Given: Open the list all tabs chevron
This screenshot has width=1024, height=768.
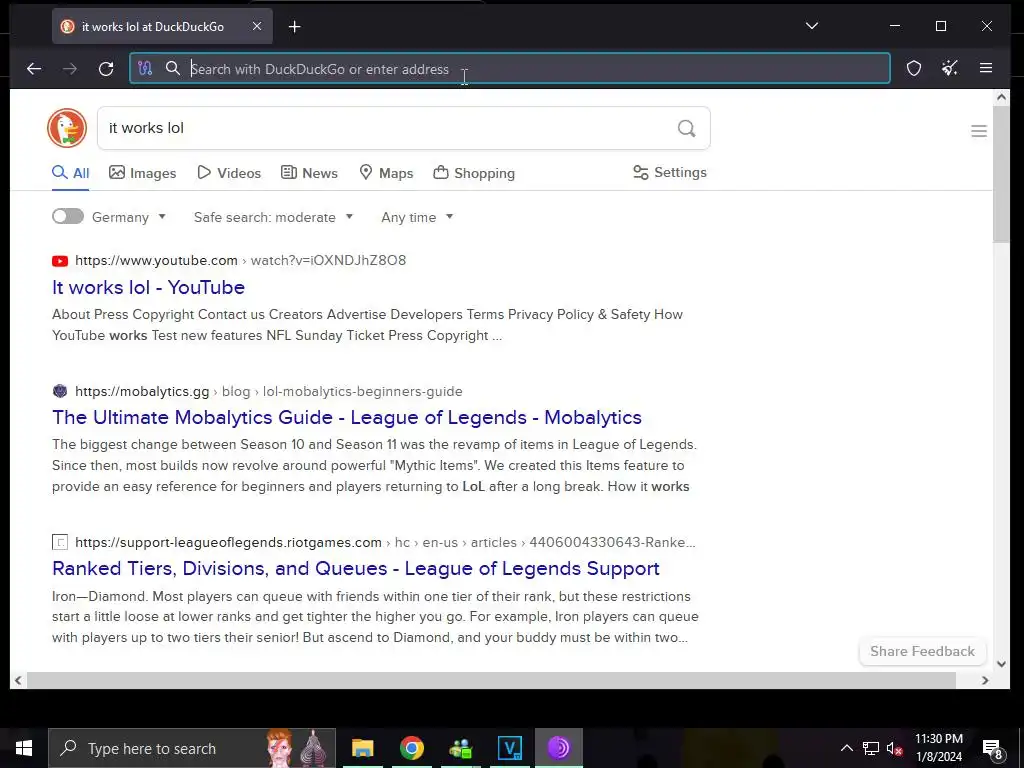Looking at the screenshot, I should click(812, 26).
